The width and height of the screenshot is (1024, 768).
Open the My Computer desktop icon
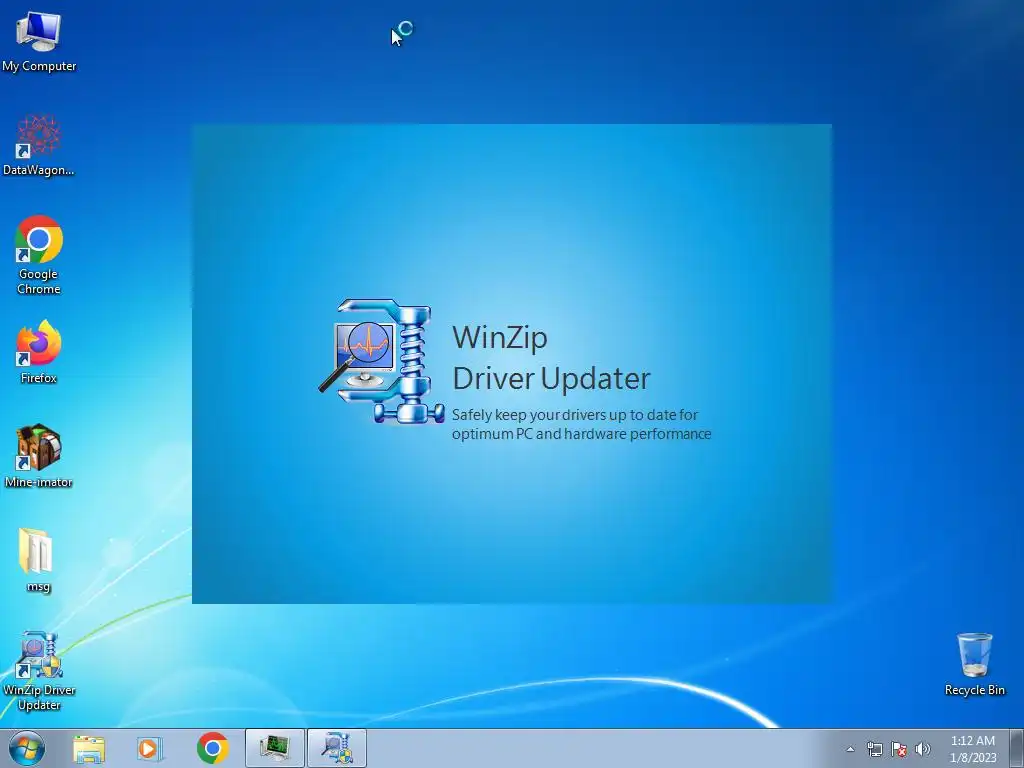point(39,41)
